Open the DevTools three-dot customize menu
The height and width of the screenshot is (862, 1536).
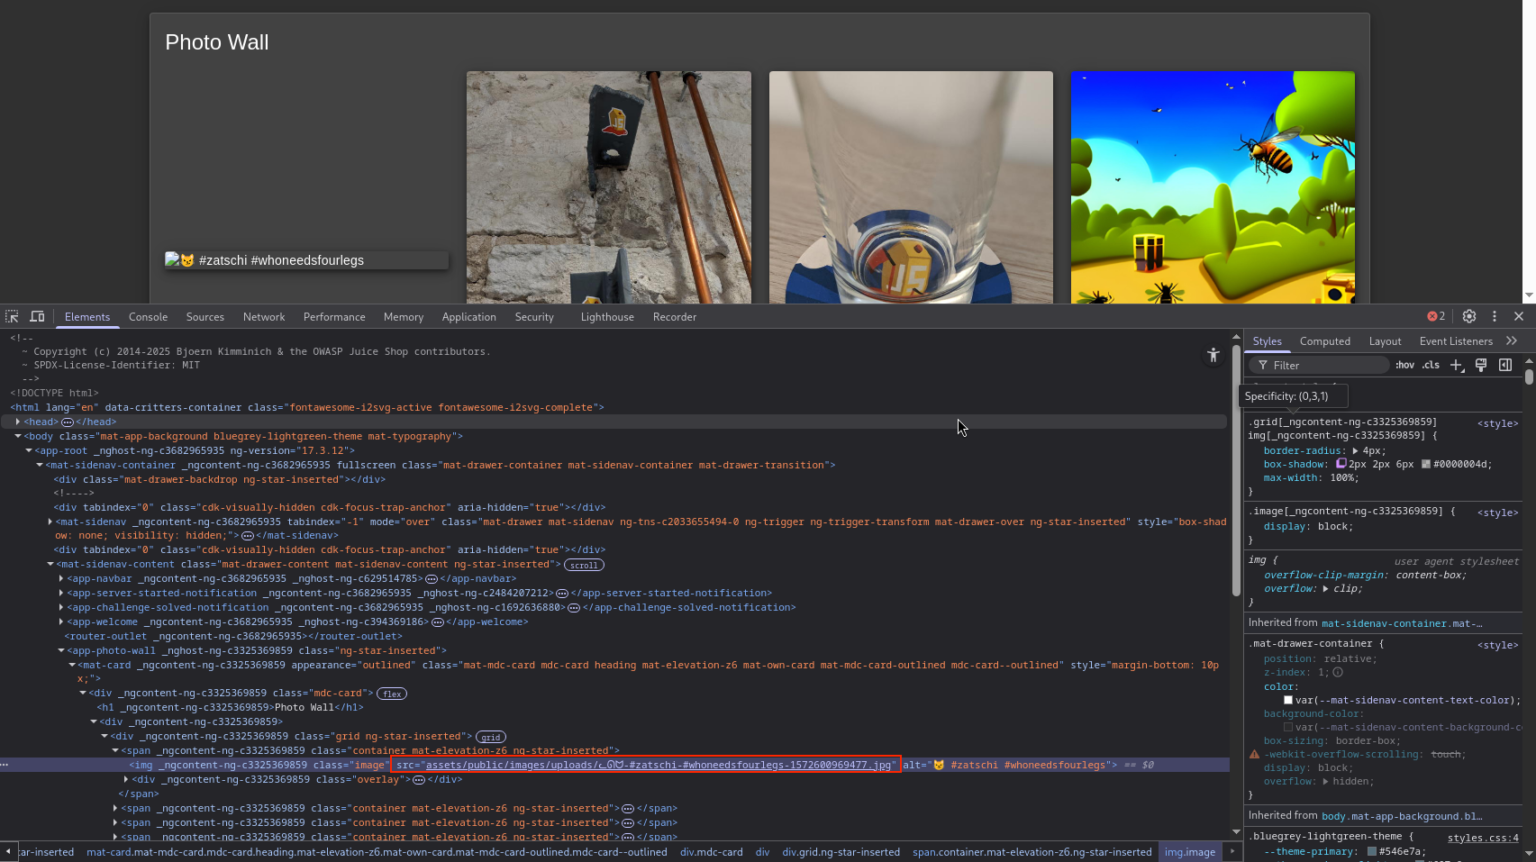1494,316
